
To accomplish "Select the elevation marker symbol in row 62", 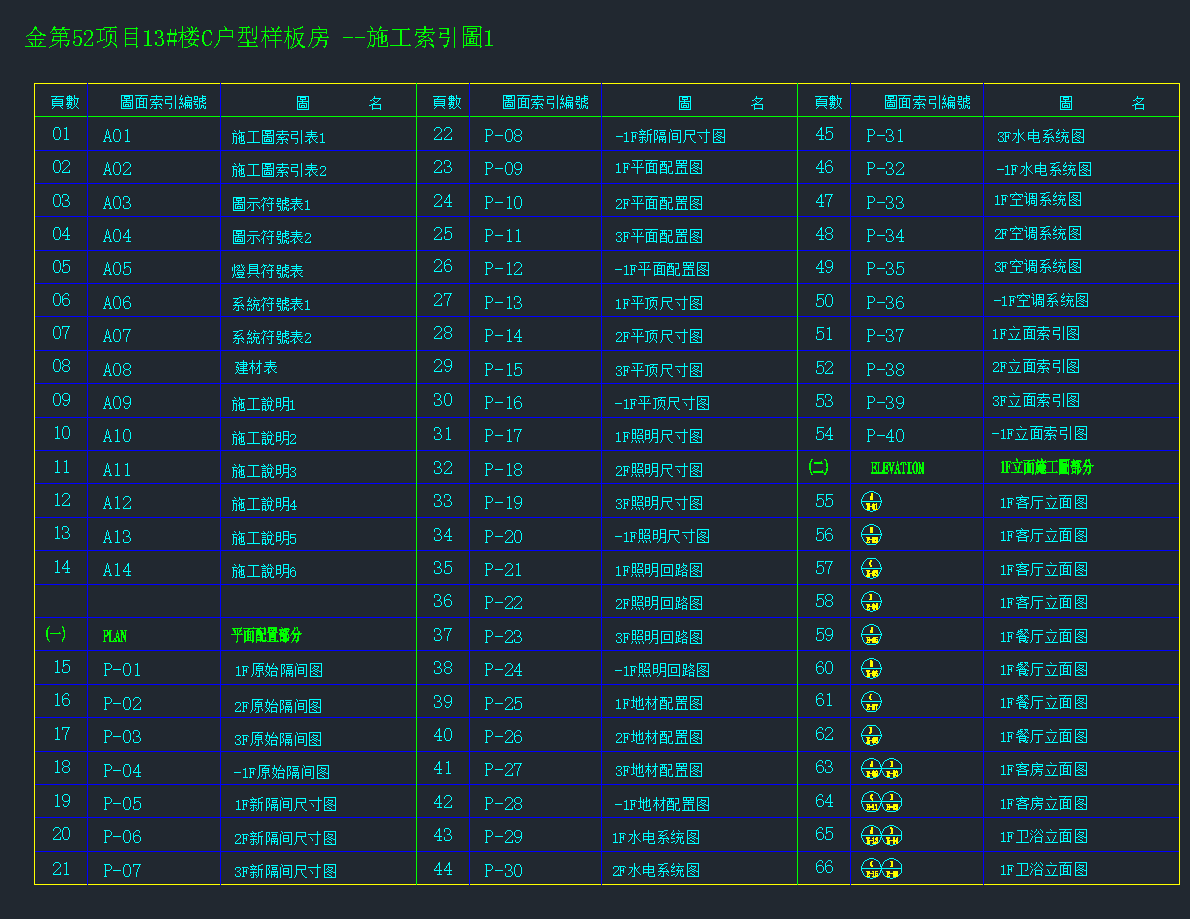I will tap(871, 736).
